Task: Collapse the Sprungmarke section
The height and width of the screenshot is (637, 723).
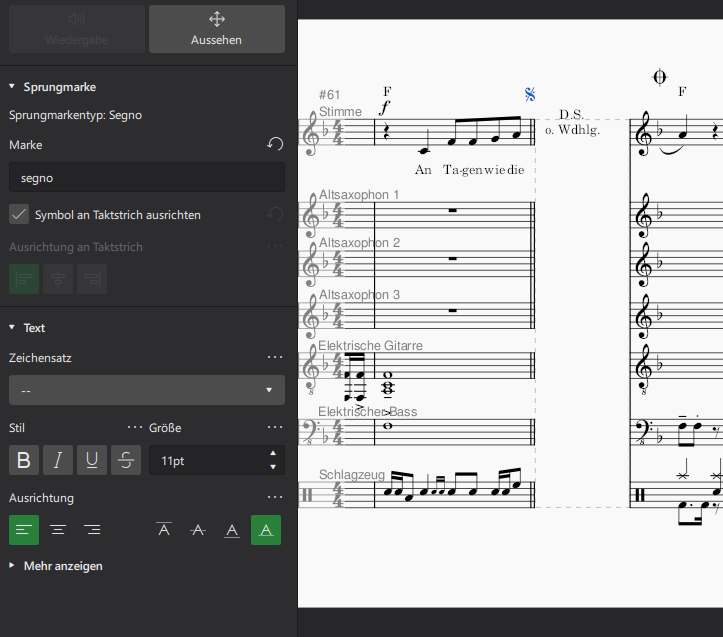Action: (13, 87)
